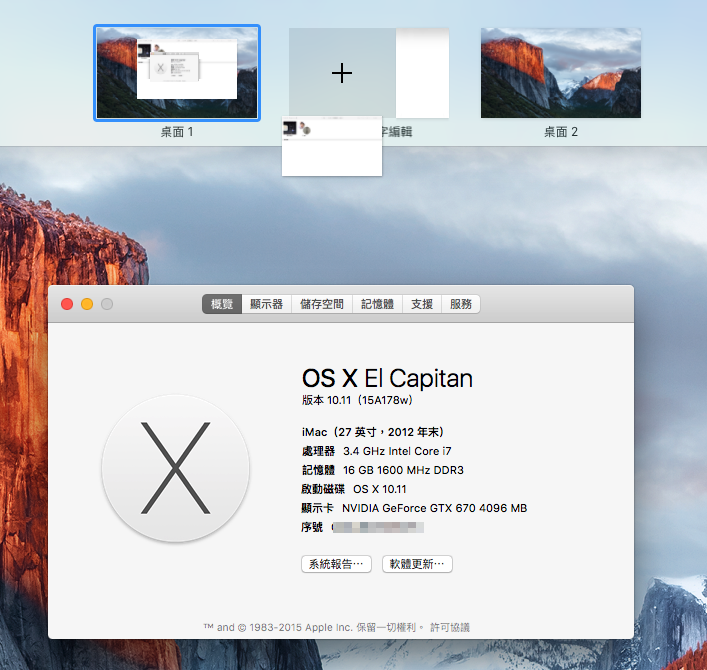Switch to the 顯示器 tab
707x670 pixels.
(x=266, y=304)
